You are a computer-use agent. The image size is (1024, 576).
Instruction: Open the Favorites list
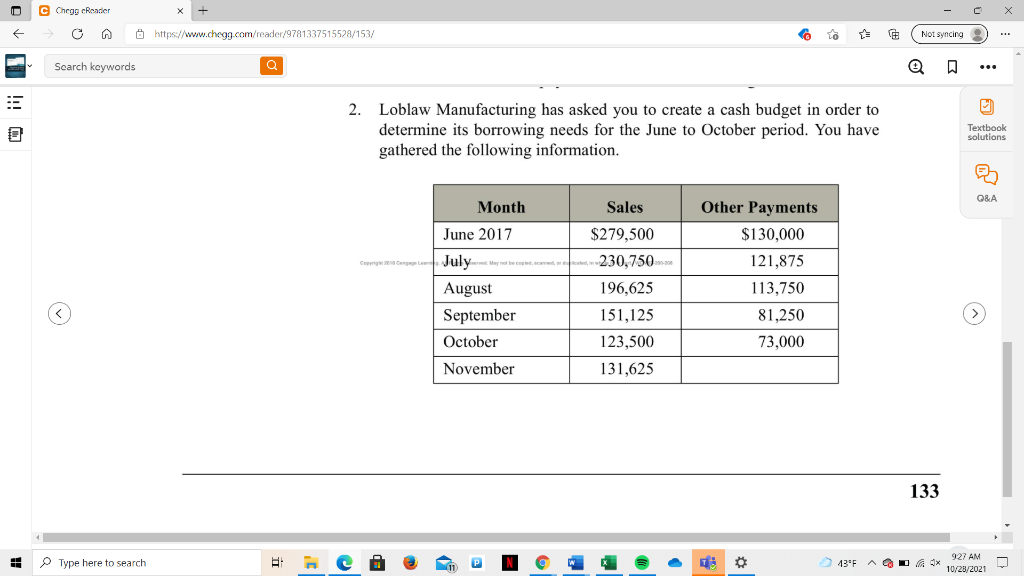tap(864, 34)
